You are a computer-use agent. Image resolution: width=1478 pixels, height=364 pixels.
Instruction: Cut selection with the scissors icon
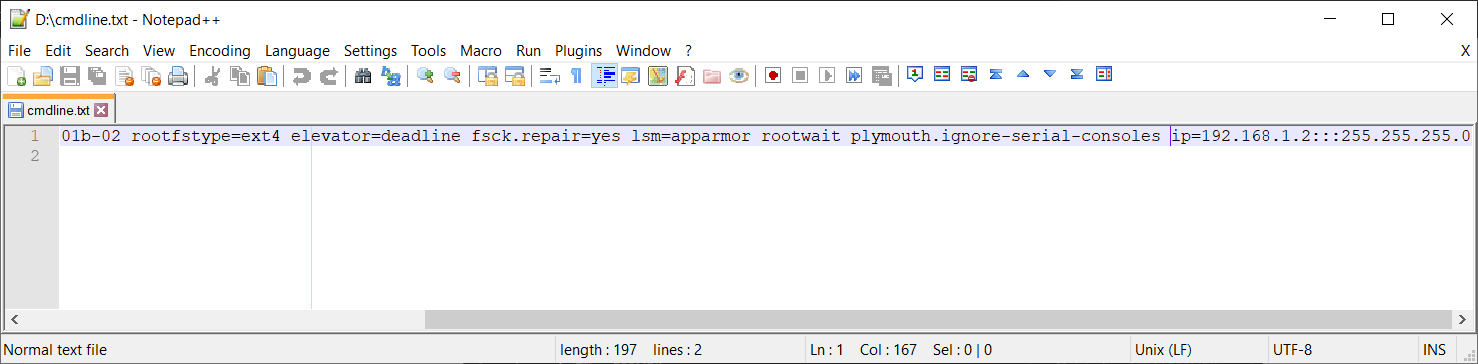212,75
